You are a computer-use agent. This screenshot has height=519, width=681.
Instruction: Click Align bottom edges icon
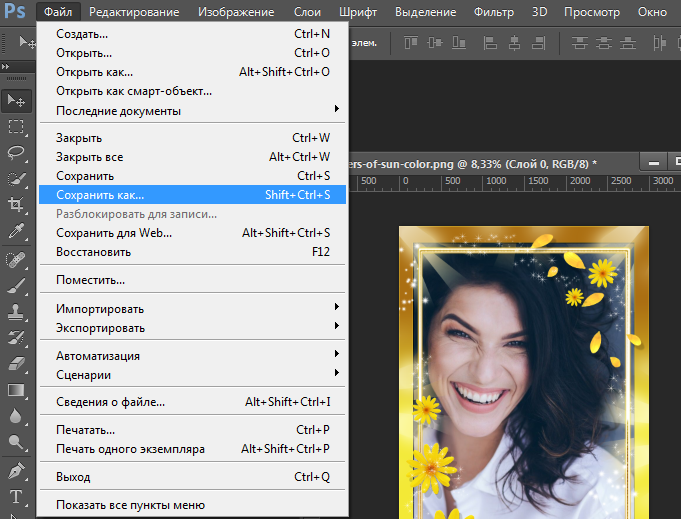pyautogui.click(x=459, y=43)
